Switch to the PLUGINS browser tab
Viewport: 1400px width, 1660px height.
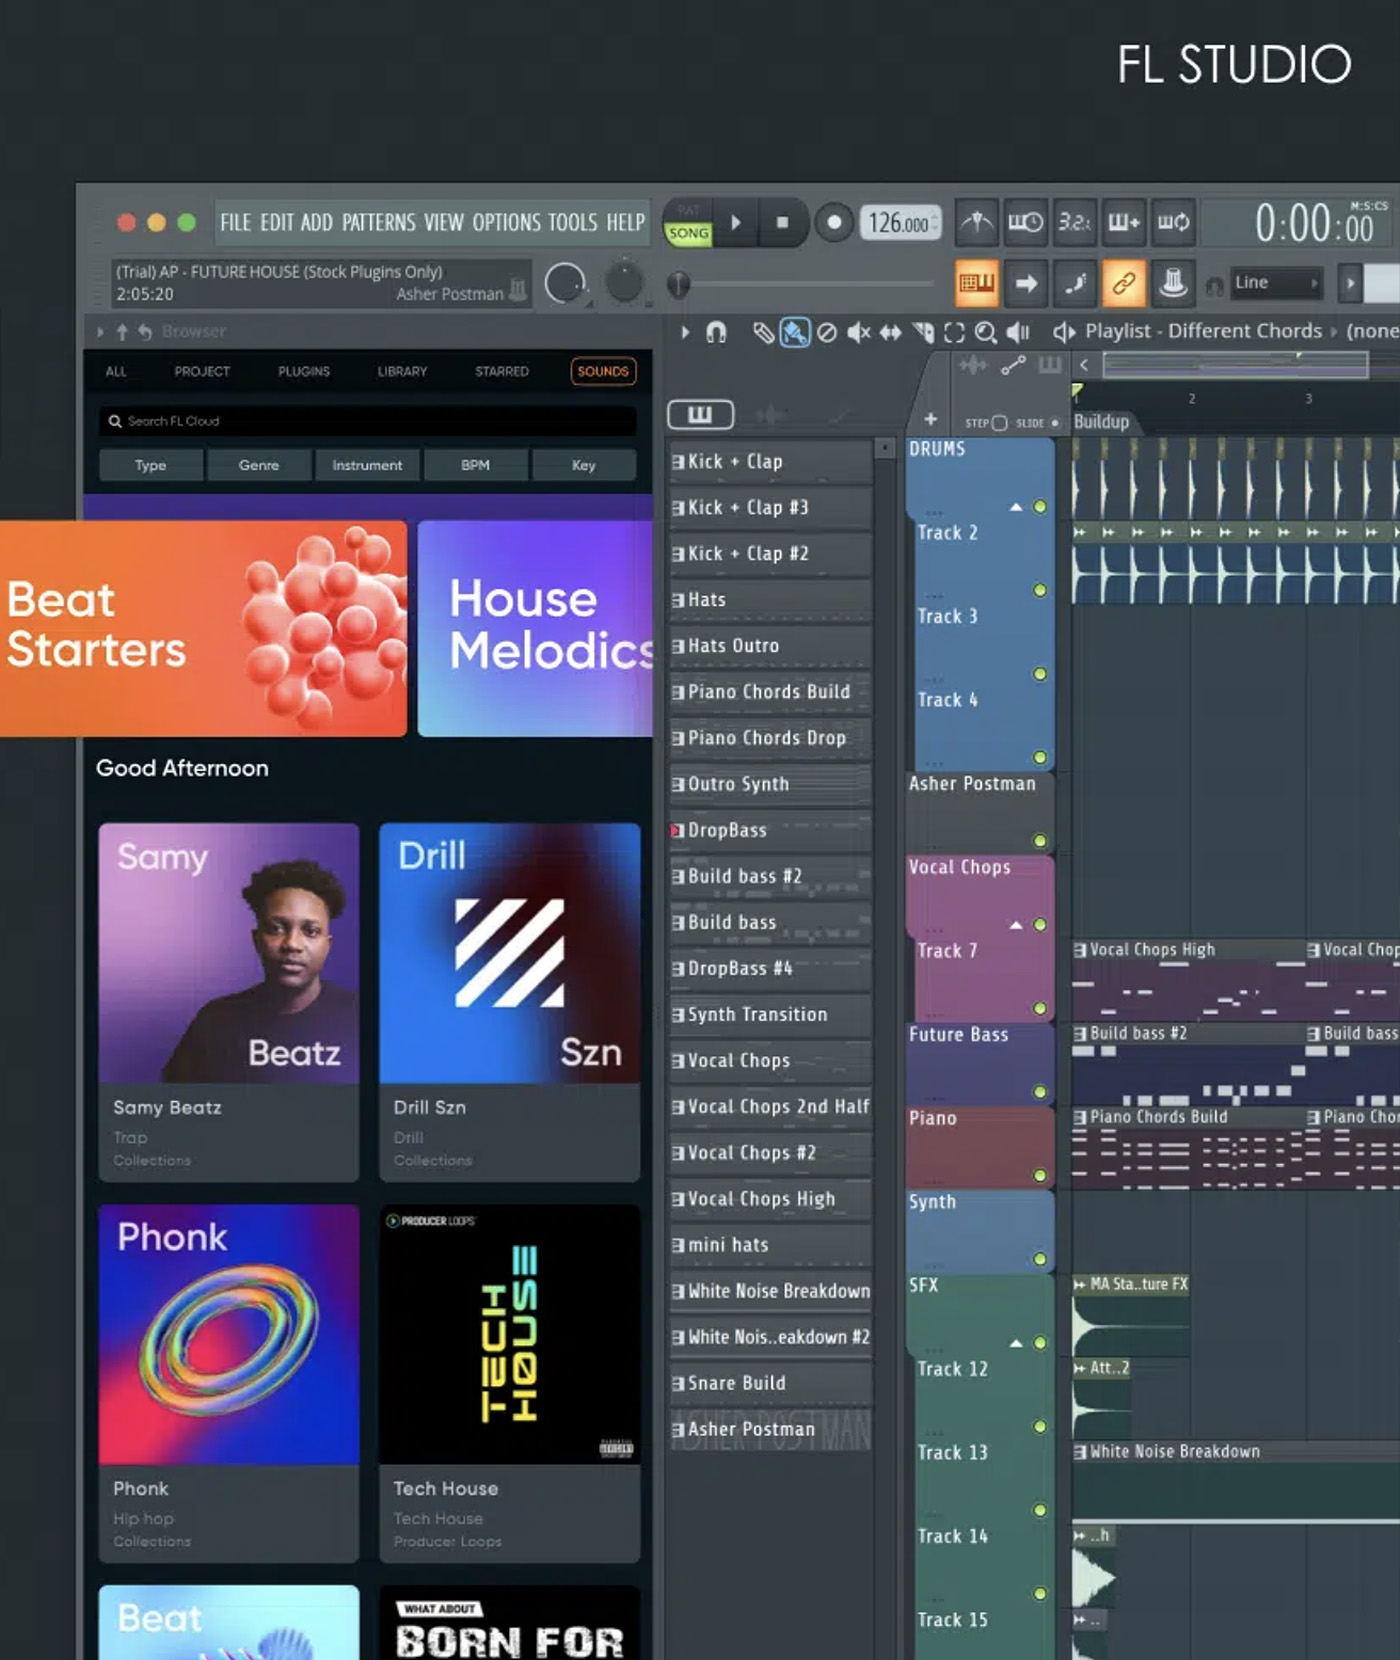tap(304, 371)
